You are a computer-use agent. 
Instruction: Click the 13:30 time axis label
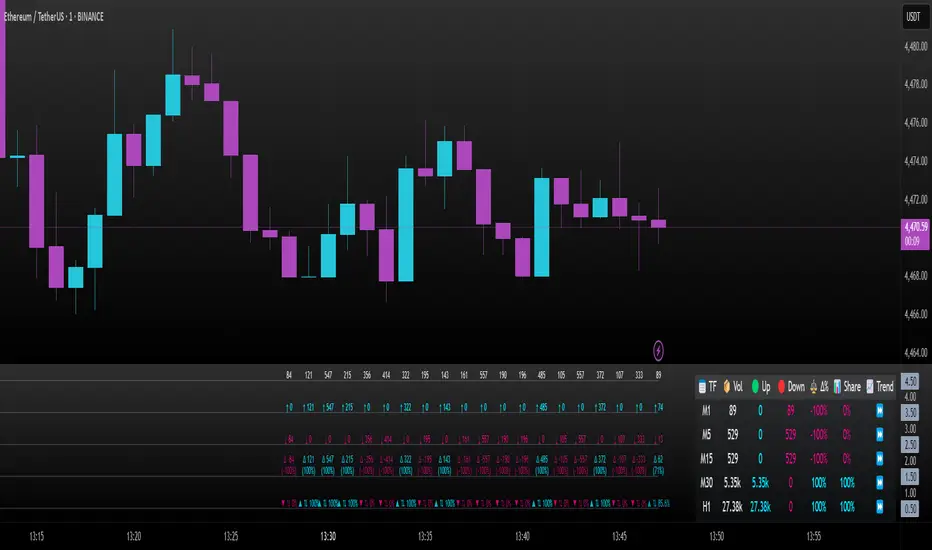click(x=329, y=537)
